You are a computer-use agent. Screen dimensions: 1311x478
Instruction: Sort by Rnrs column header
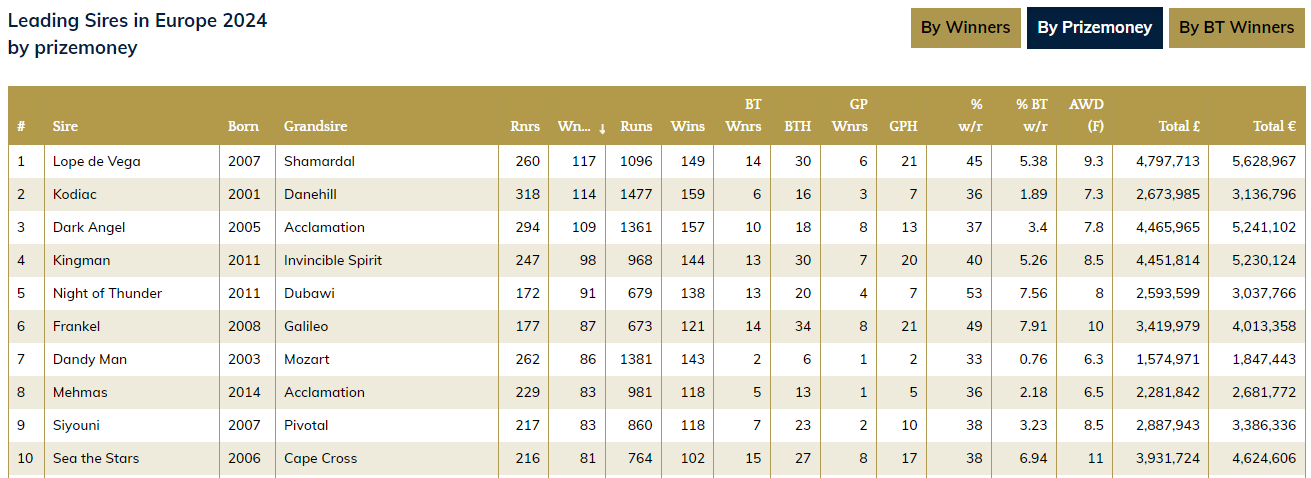coord(525,127)
